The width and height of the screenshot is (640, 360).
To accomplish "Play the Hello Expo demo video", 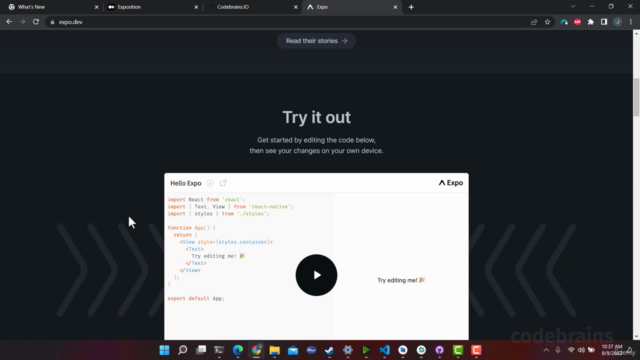I will (x=316, y=275).
